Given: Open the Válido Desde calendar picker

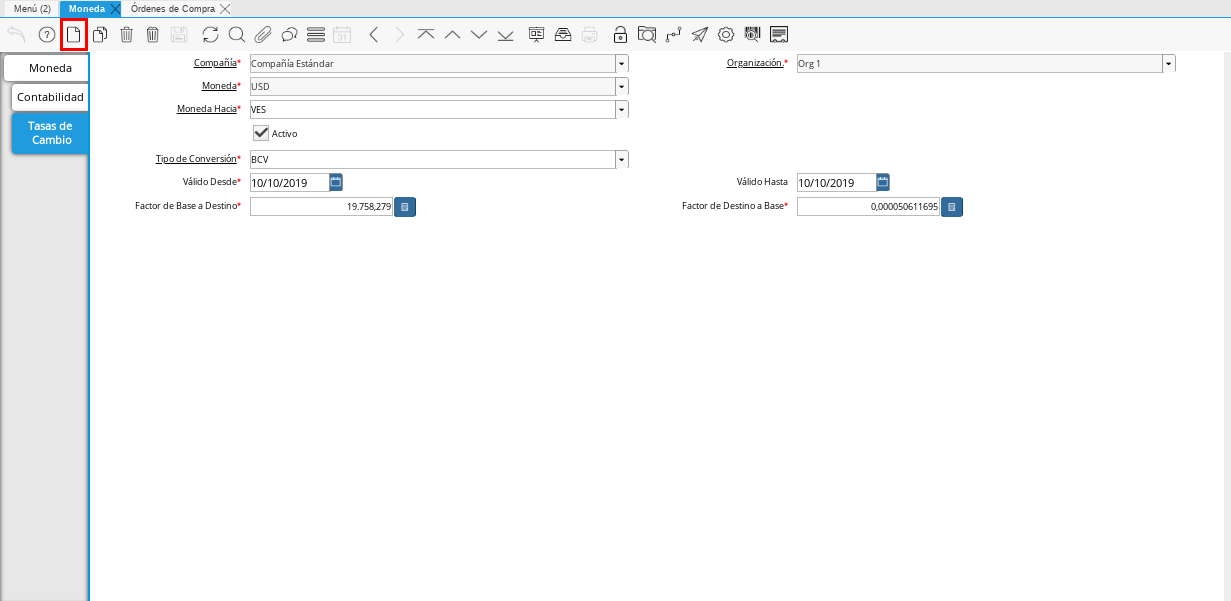Looking at the screenshot, I should click(x=336, y=182).
